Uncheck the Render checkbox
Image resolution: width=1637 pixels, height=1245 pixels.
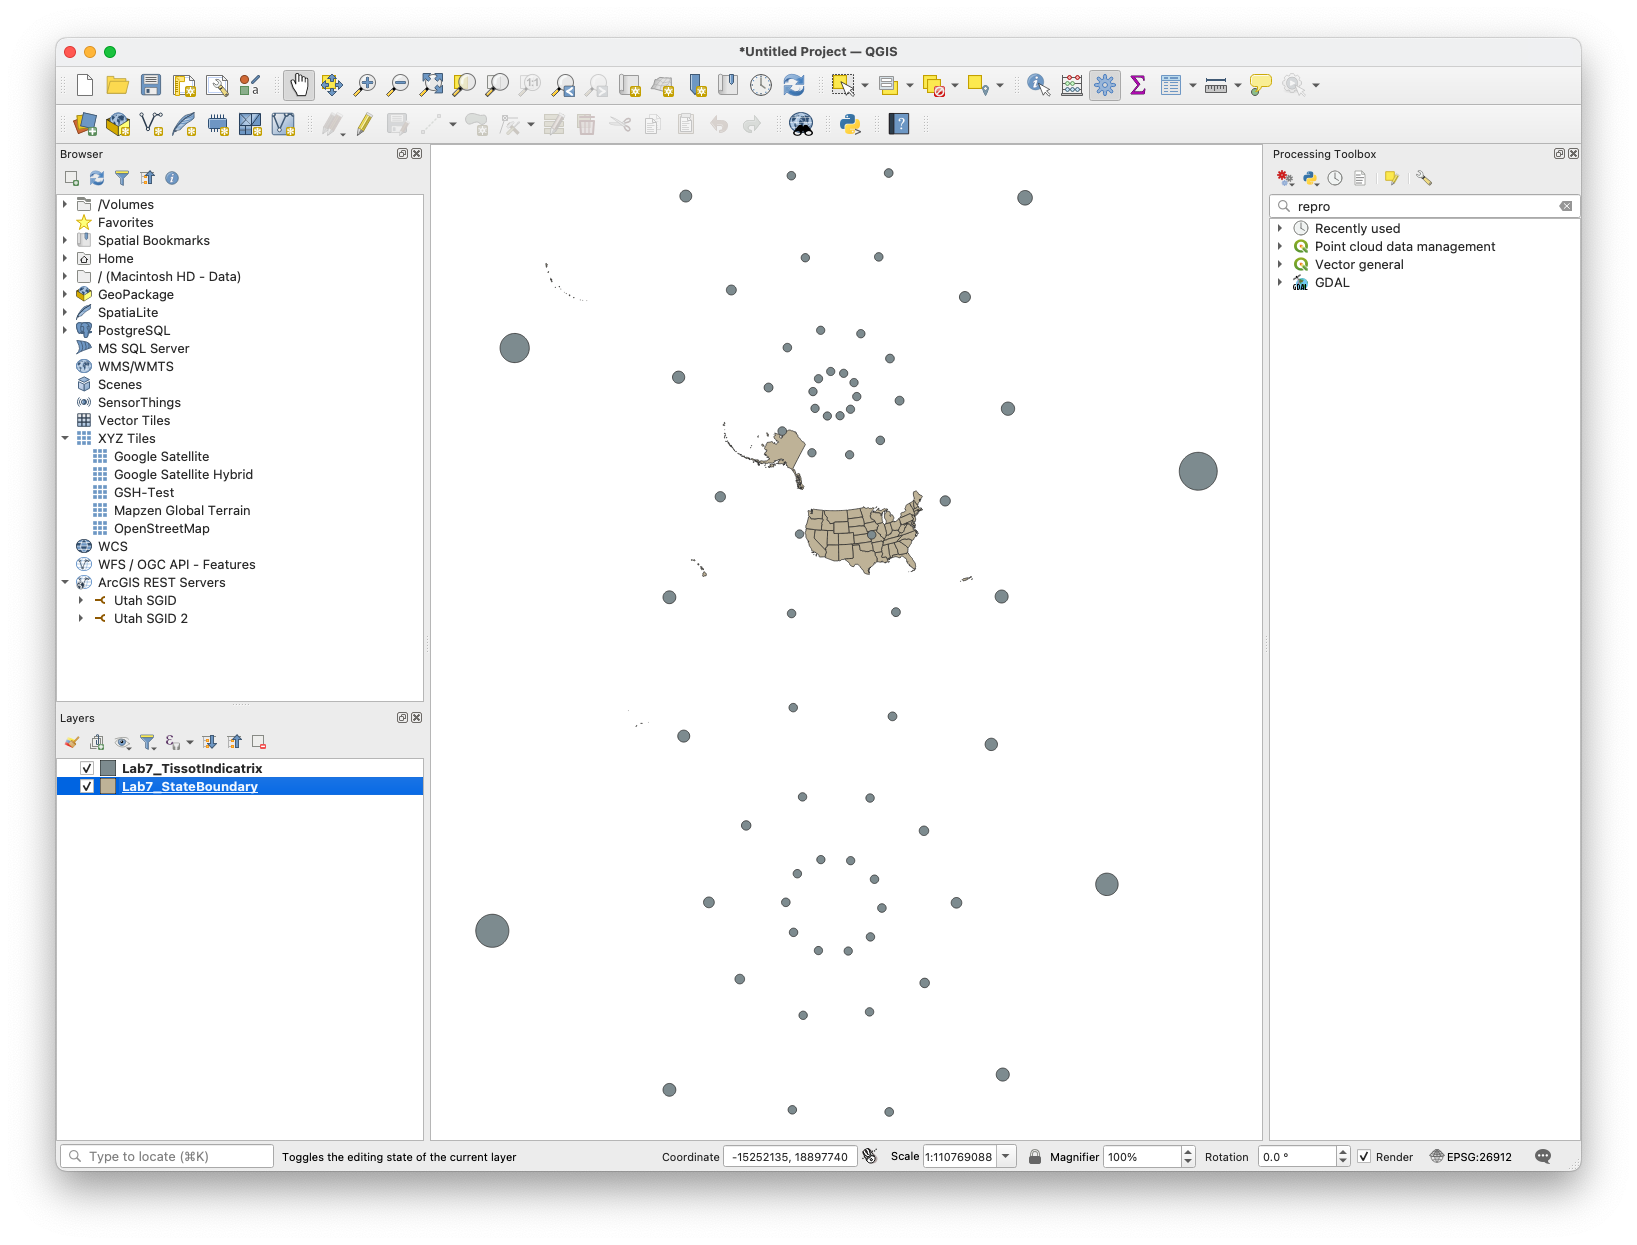1364,1156
